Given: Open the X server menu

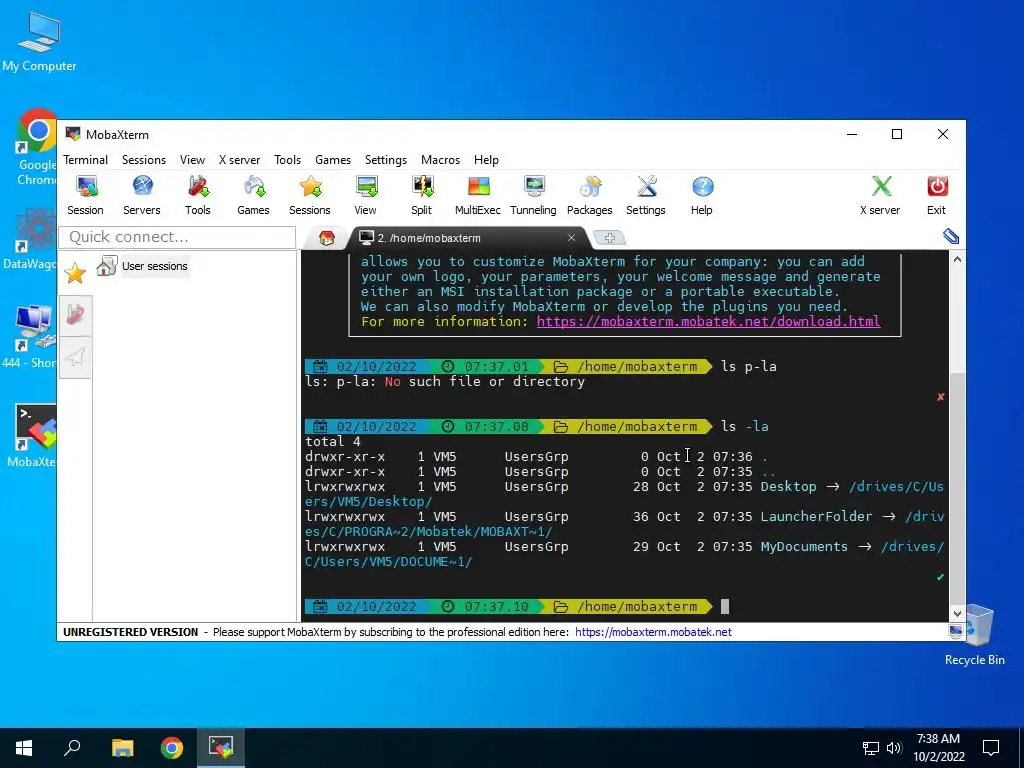Looking at the screenshot, I should [240, 160].
